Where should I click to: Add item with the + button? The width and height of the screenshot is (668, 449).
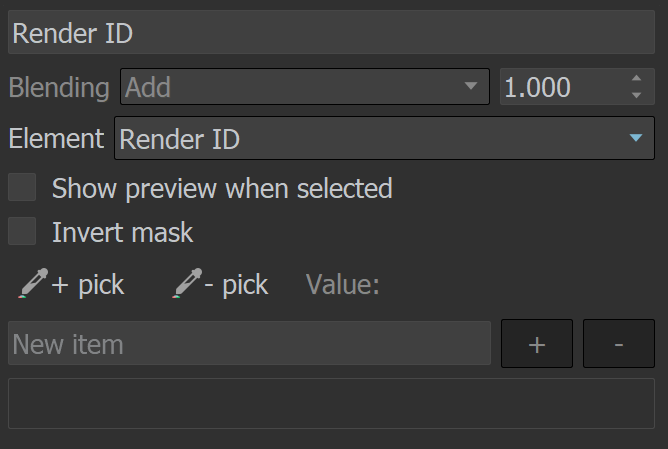[537, 343]
